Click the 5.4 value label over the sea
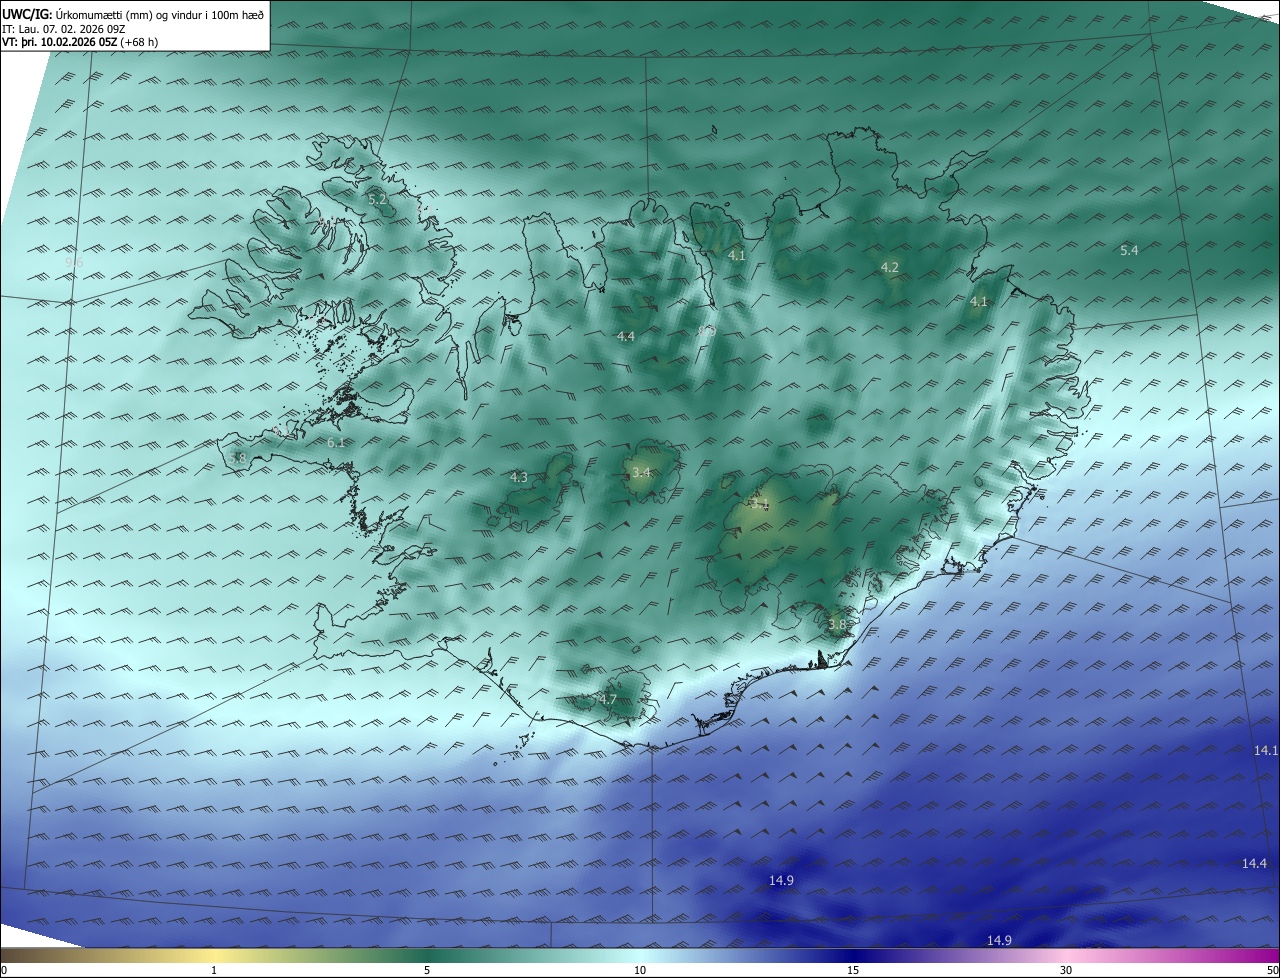This screenshot has height=978, width=1280. 1129,250
